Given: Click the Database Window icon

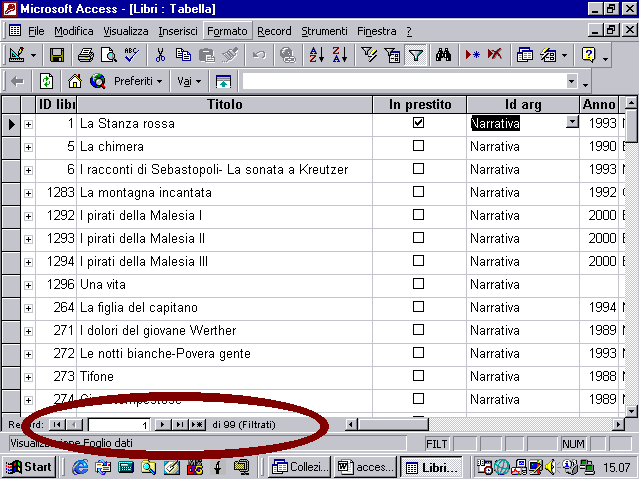Looking at the screenshot, I should (x=524, y=55).
